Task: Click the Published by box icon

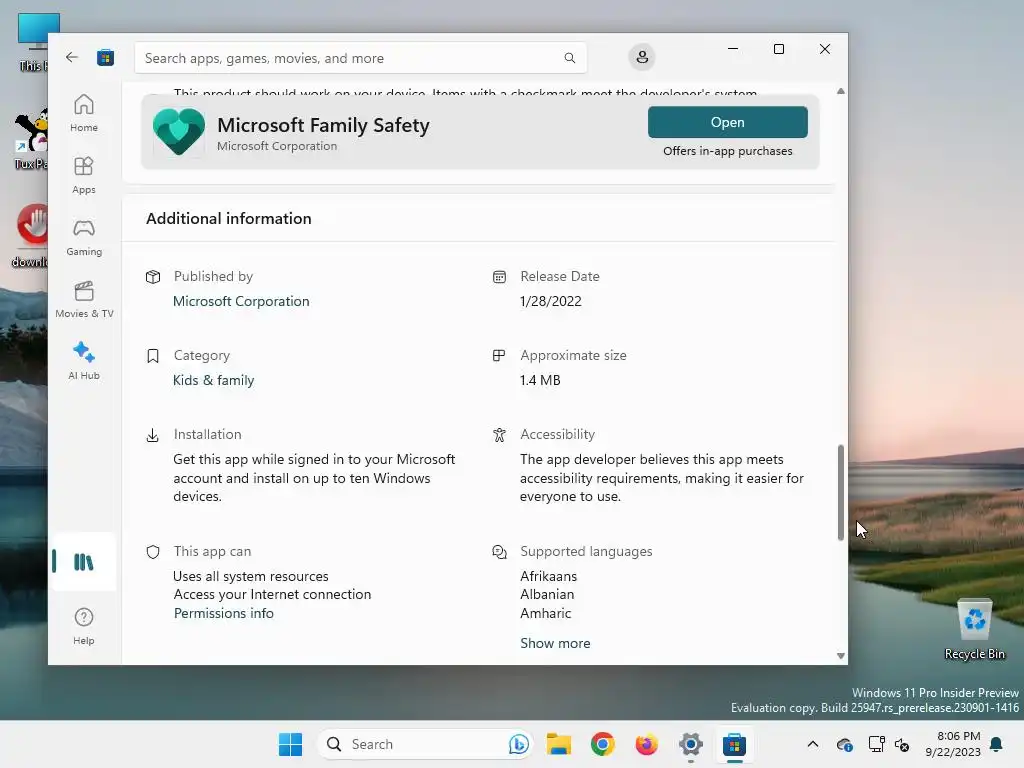Action: (x=153, y=277)
